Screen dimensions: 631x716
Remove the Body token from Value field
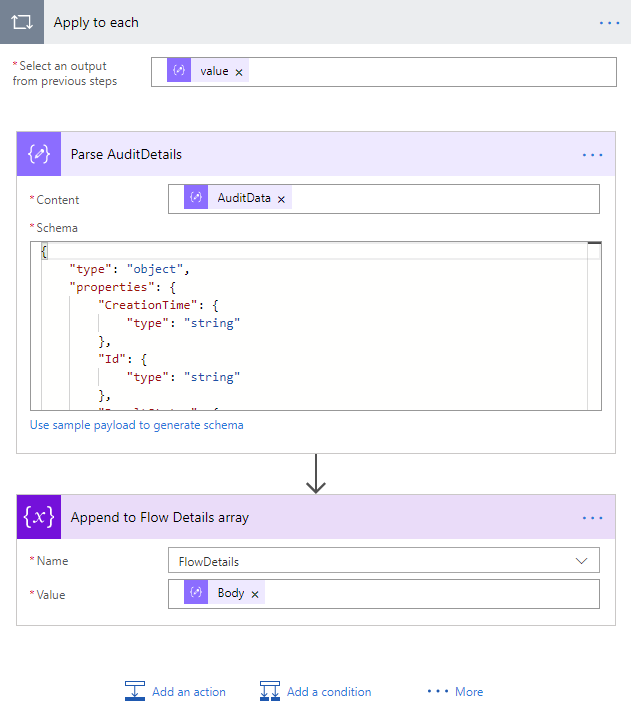[x=255, y=594]
